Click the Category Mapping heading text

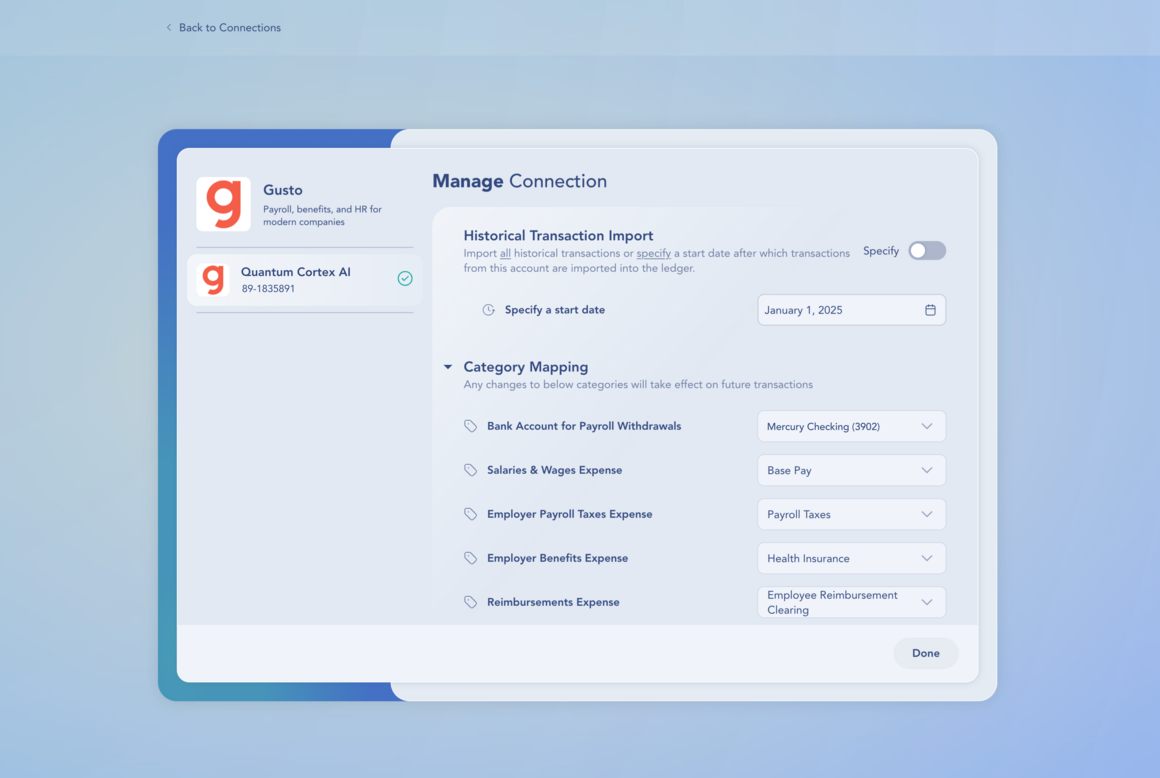[525, 367]
